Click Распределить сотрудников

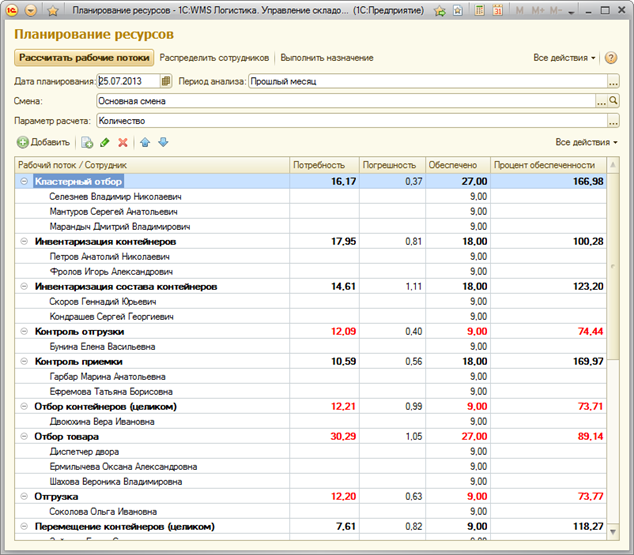214,58
